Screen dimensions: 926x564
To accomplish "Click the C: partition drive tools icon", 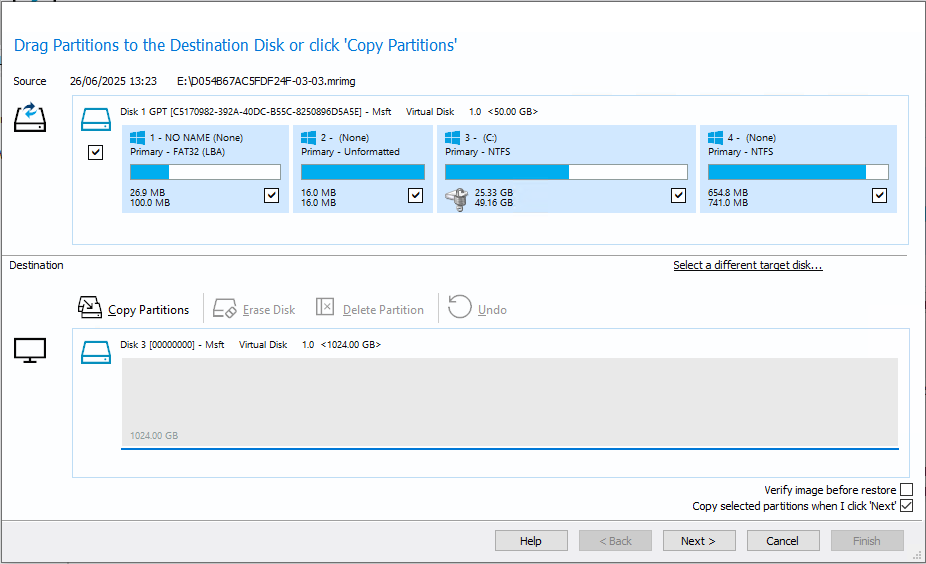I will [457, 199].
